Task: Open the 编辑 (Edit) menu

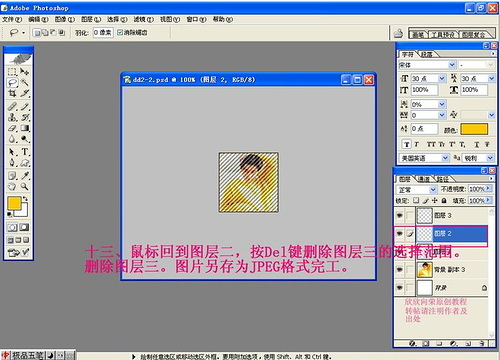Action: pyautogui.click(x=38, y=19)
